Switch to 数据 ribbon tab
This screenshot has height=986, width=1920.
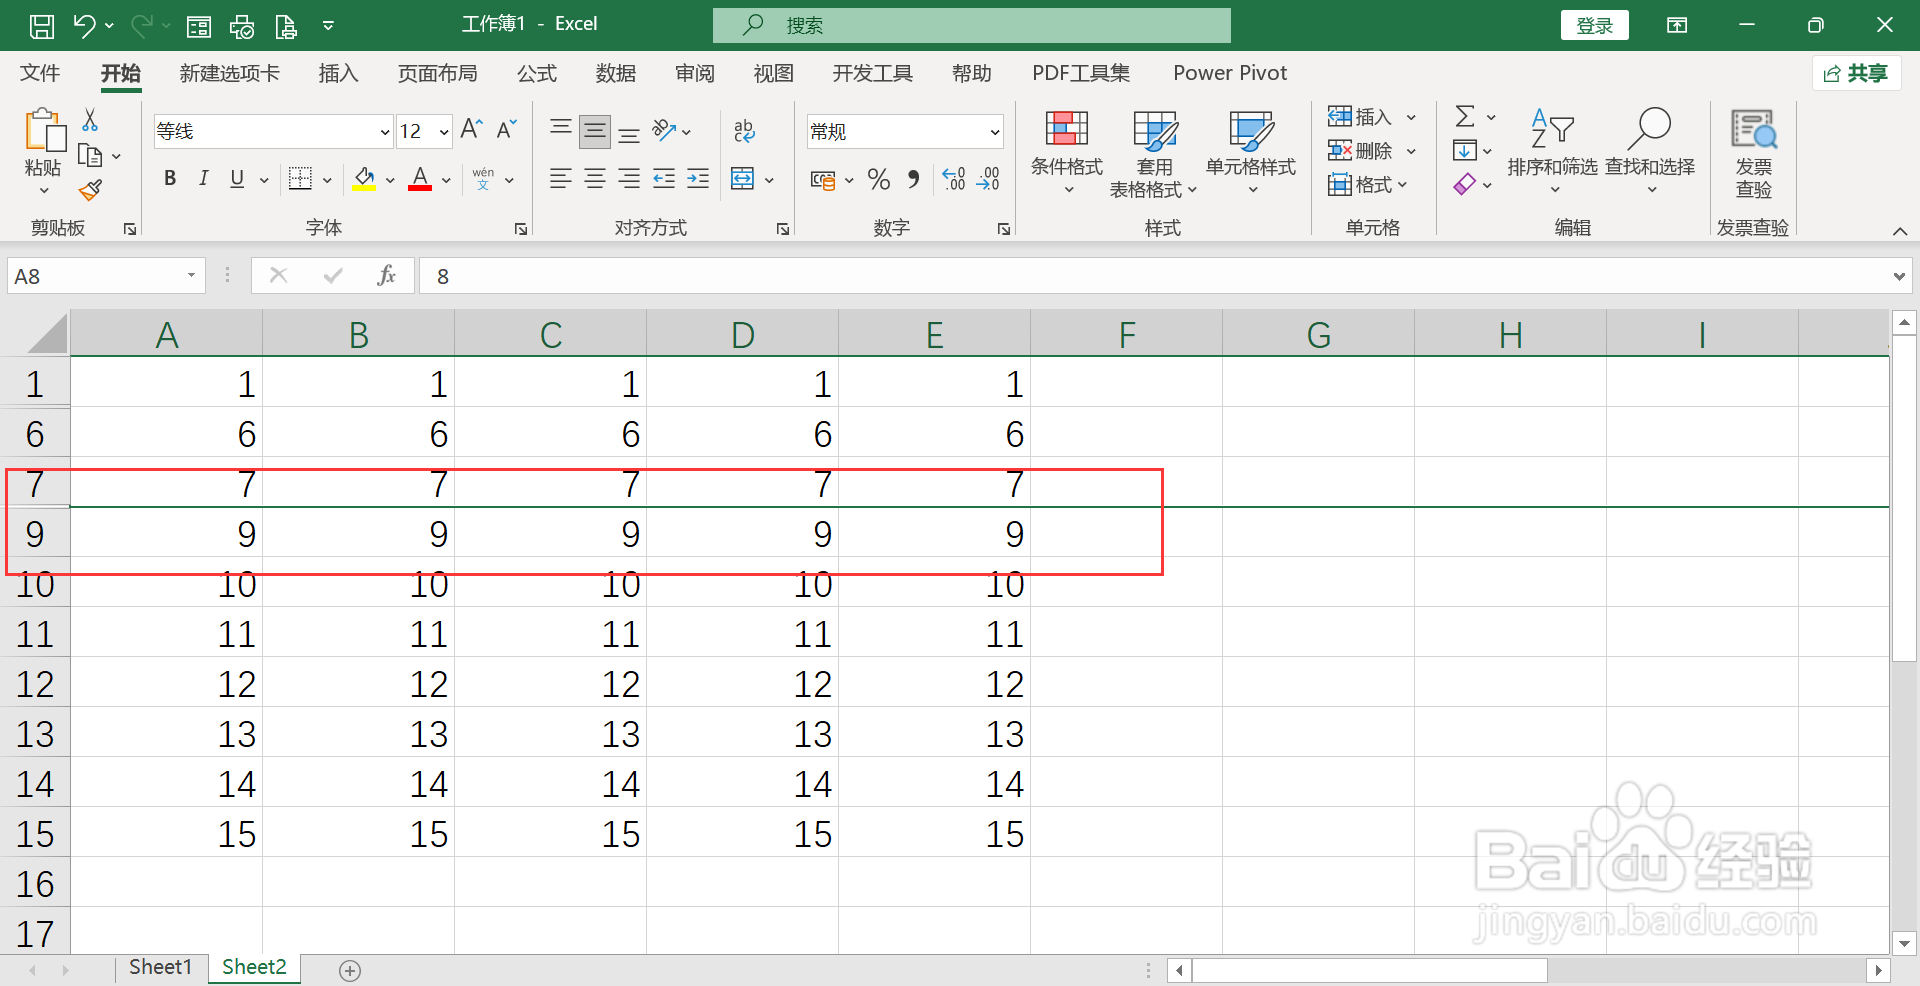coord(615,73)
